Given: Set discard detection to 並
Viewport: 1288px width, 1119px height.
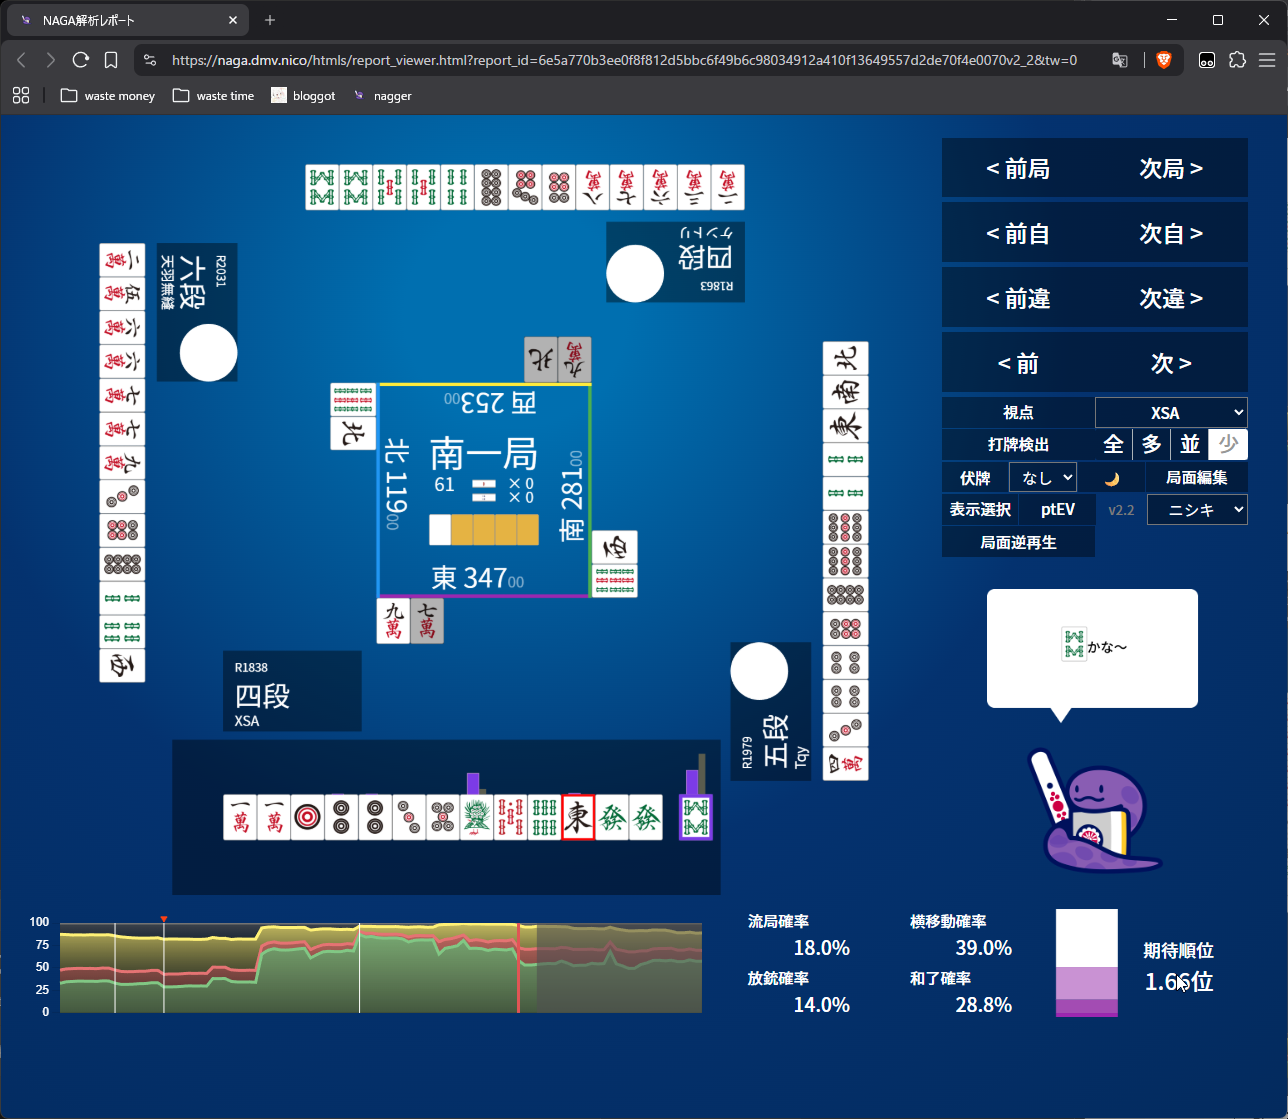Looking at the screenshot, I should tap(1190, 444).
